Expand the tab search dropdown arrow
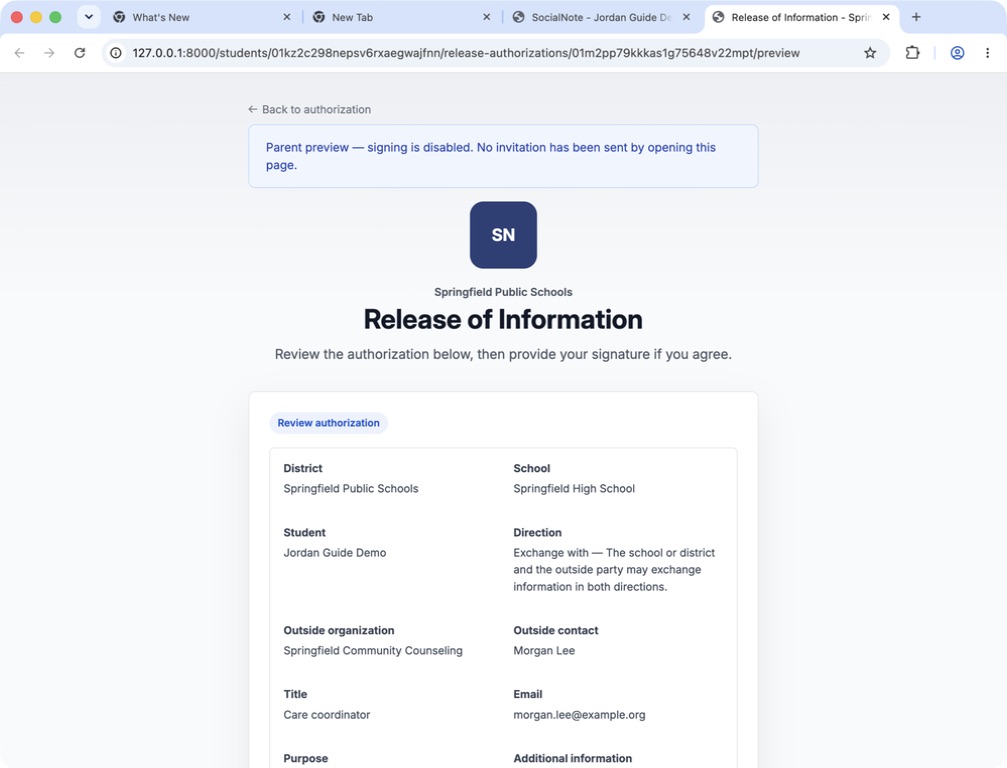Image resolution: width=1007 pixels, height=768 pixels. [x=89, y=17]
